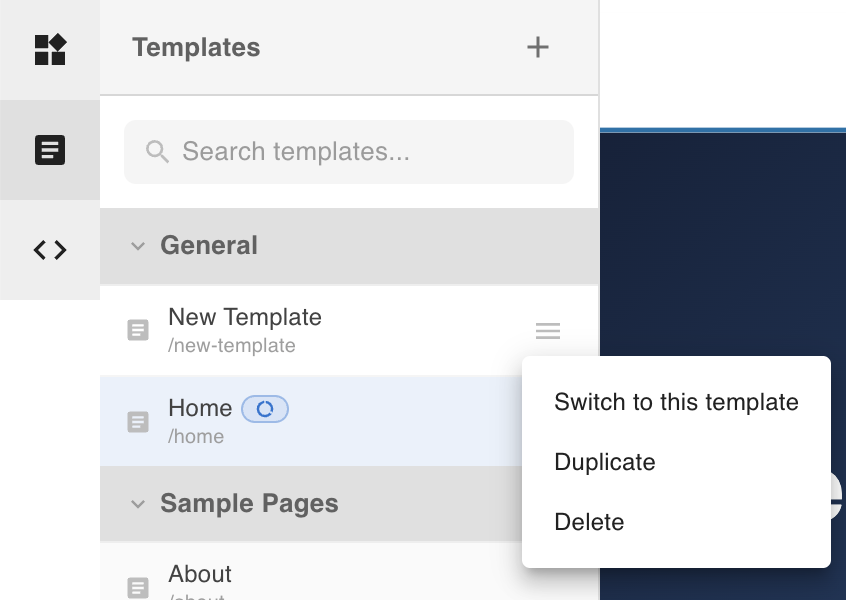Click the search magnifier icon
The height and width of the screenshot is (600, 846).
[157, 152]
